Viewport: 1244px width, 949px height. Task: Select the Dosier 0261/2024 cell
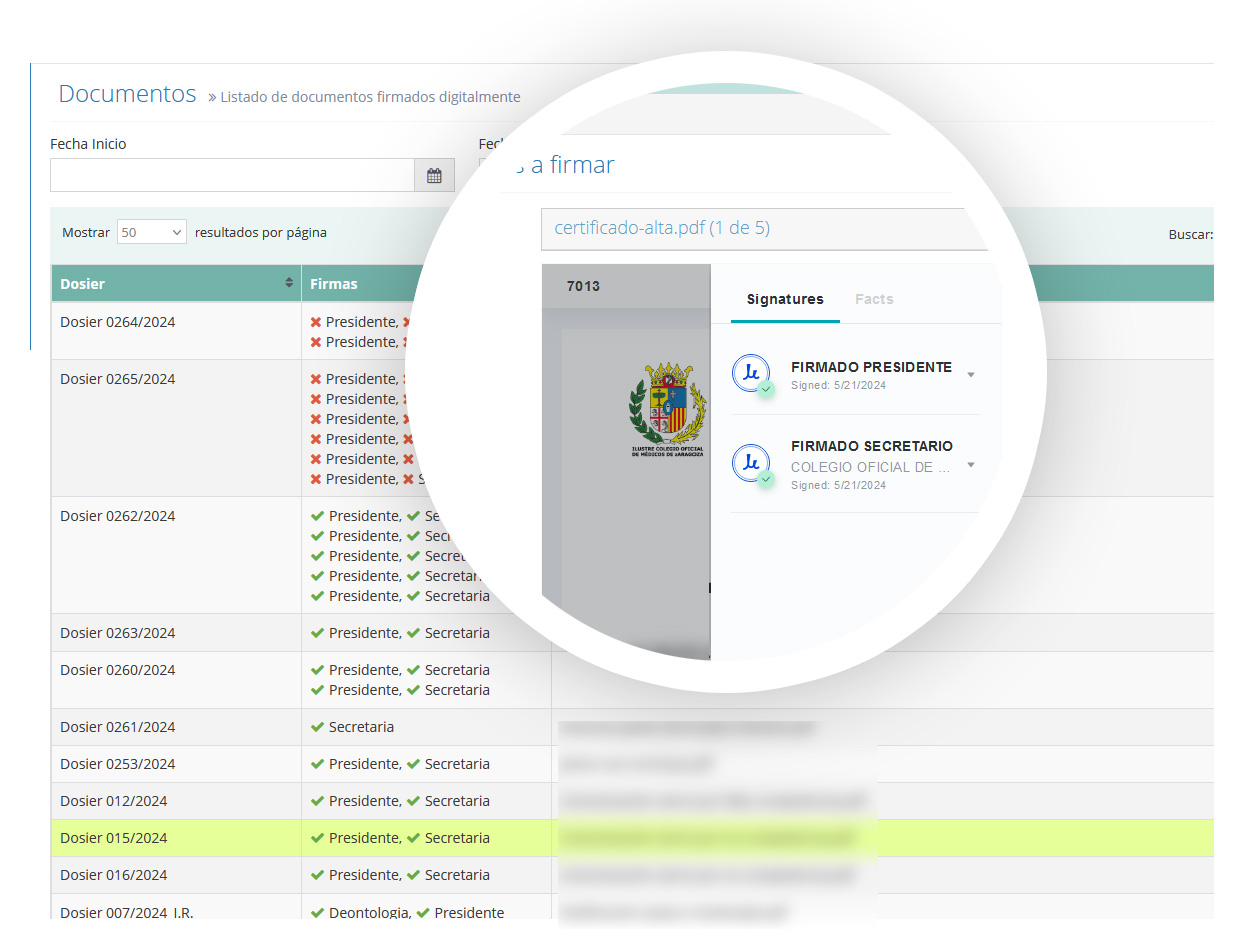176,727
